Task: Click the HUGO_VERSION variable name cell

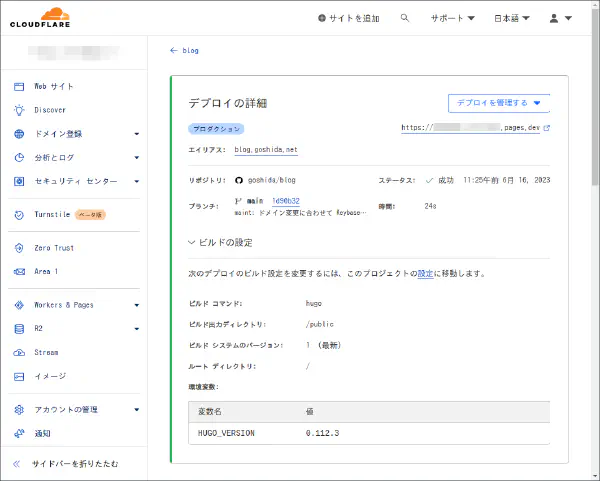Action: coord(226,433)
